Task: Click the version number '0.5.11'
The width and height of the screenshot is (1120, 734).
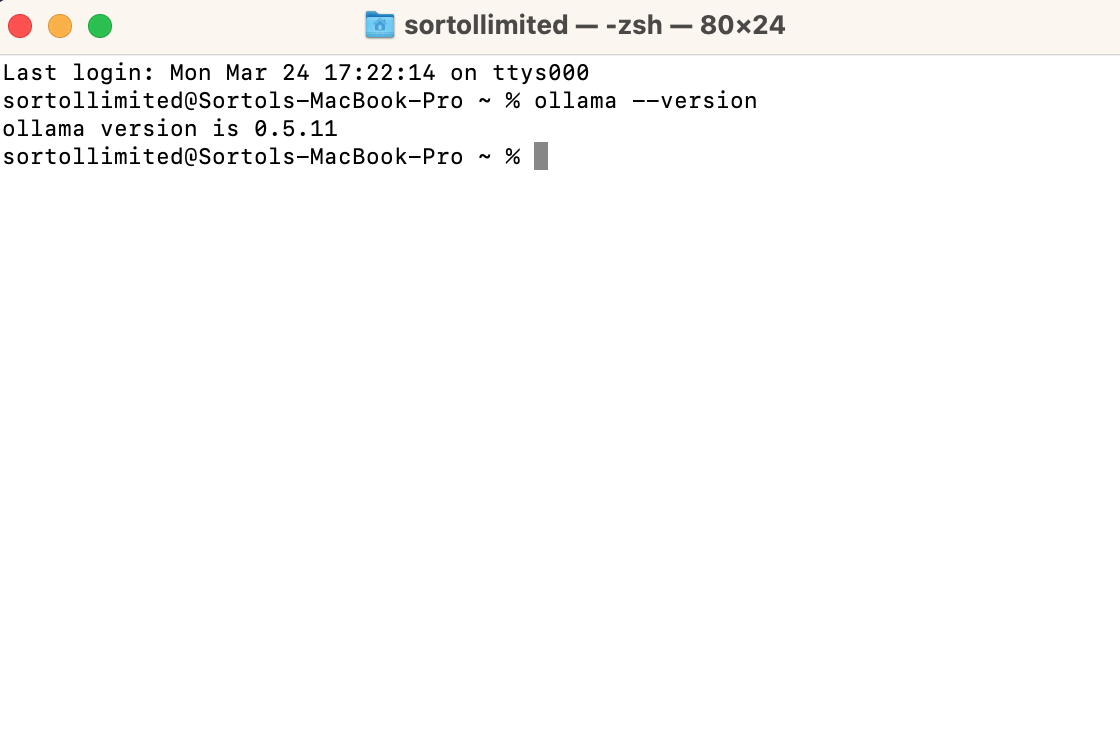Action: 296,128
